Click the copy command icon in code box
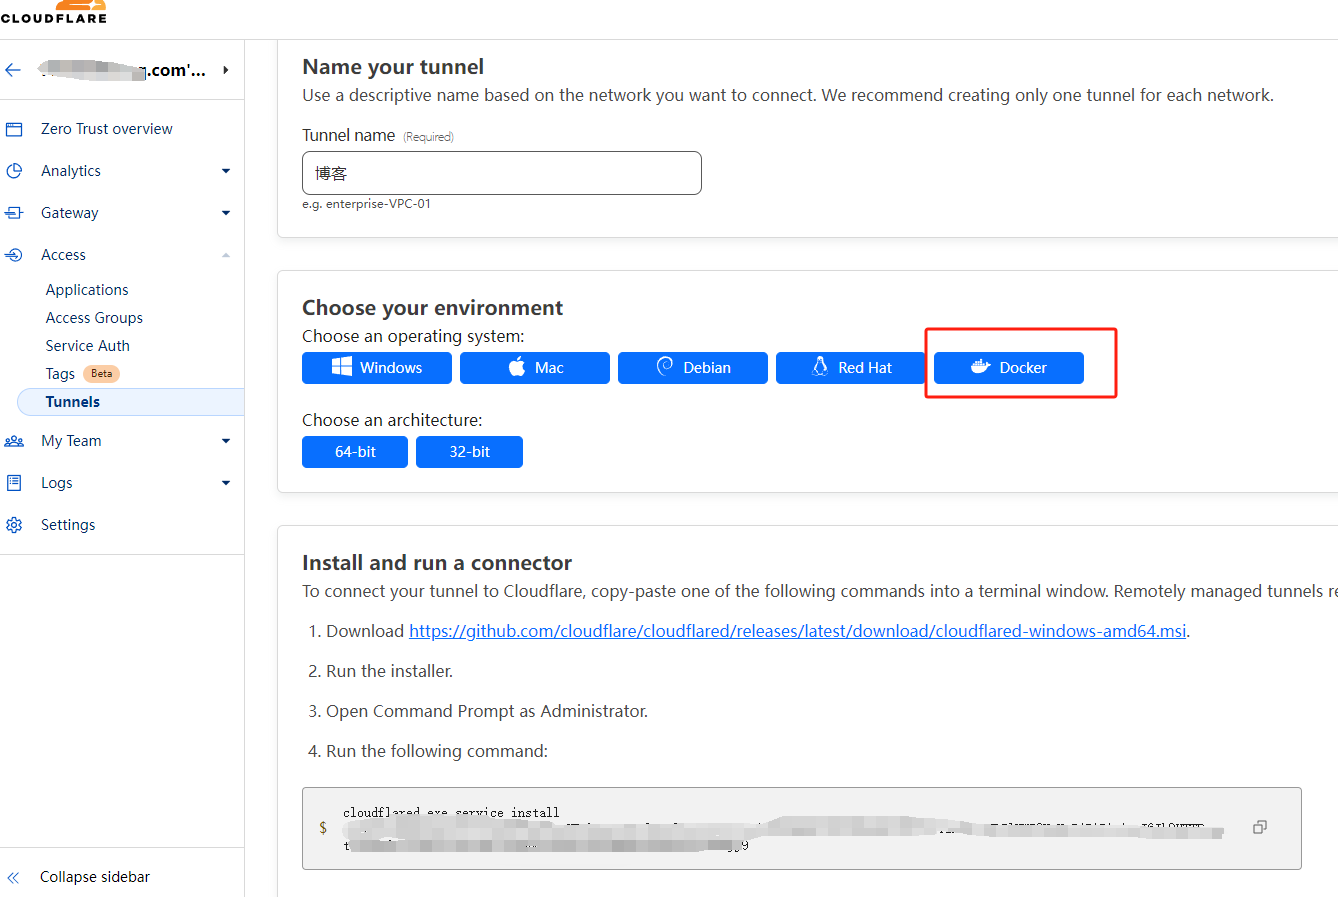 1259,827
